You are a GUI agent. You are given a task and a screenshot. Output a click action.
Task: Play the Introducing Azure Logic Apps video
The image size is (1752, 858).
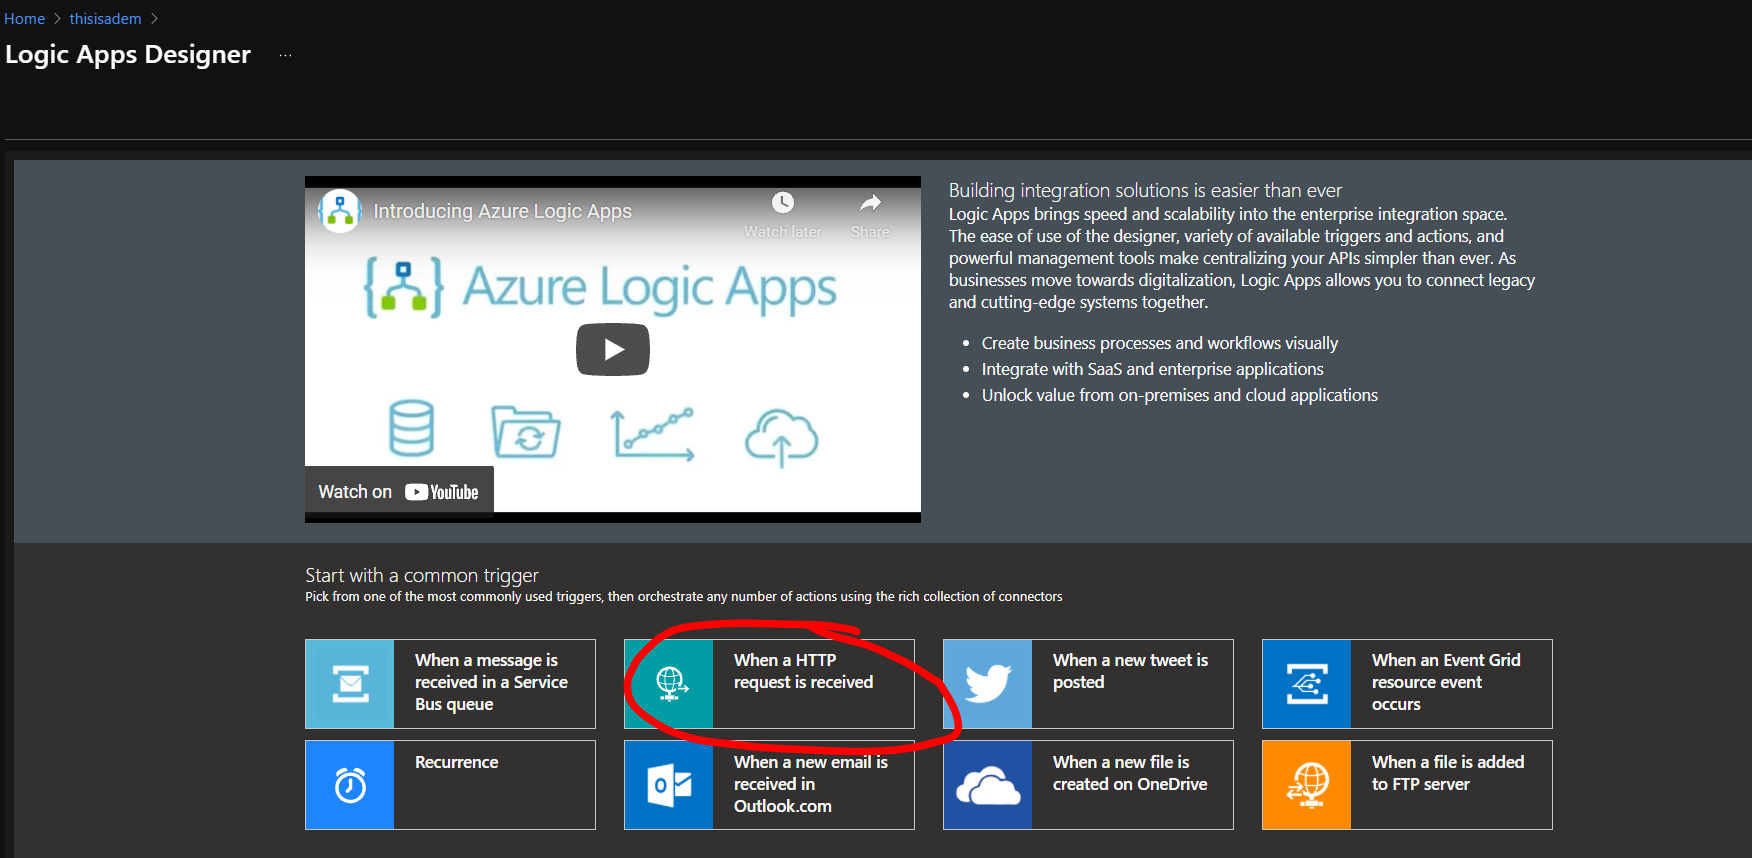(613, 349)
